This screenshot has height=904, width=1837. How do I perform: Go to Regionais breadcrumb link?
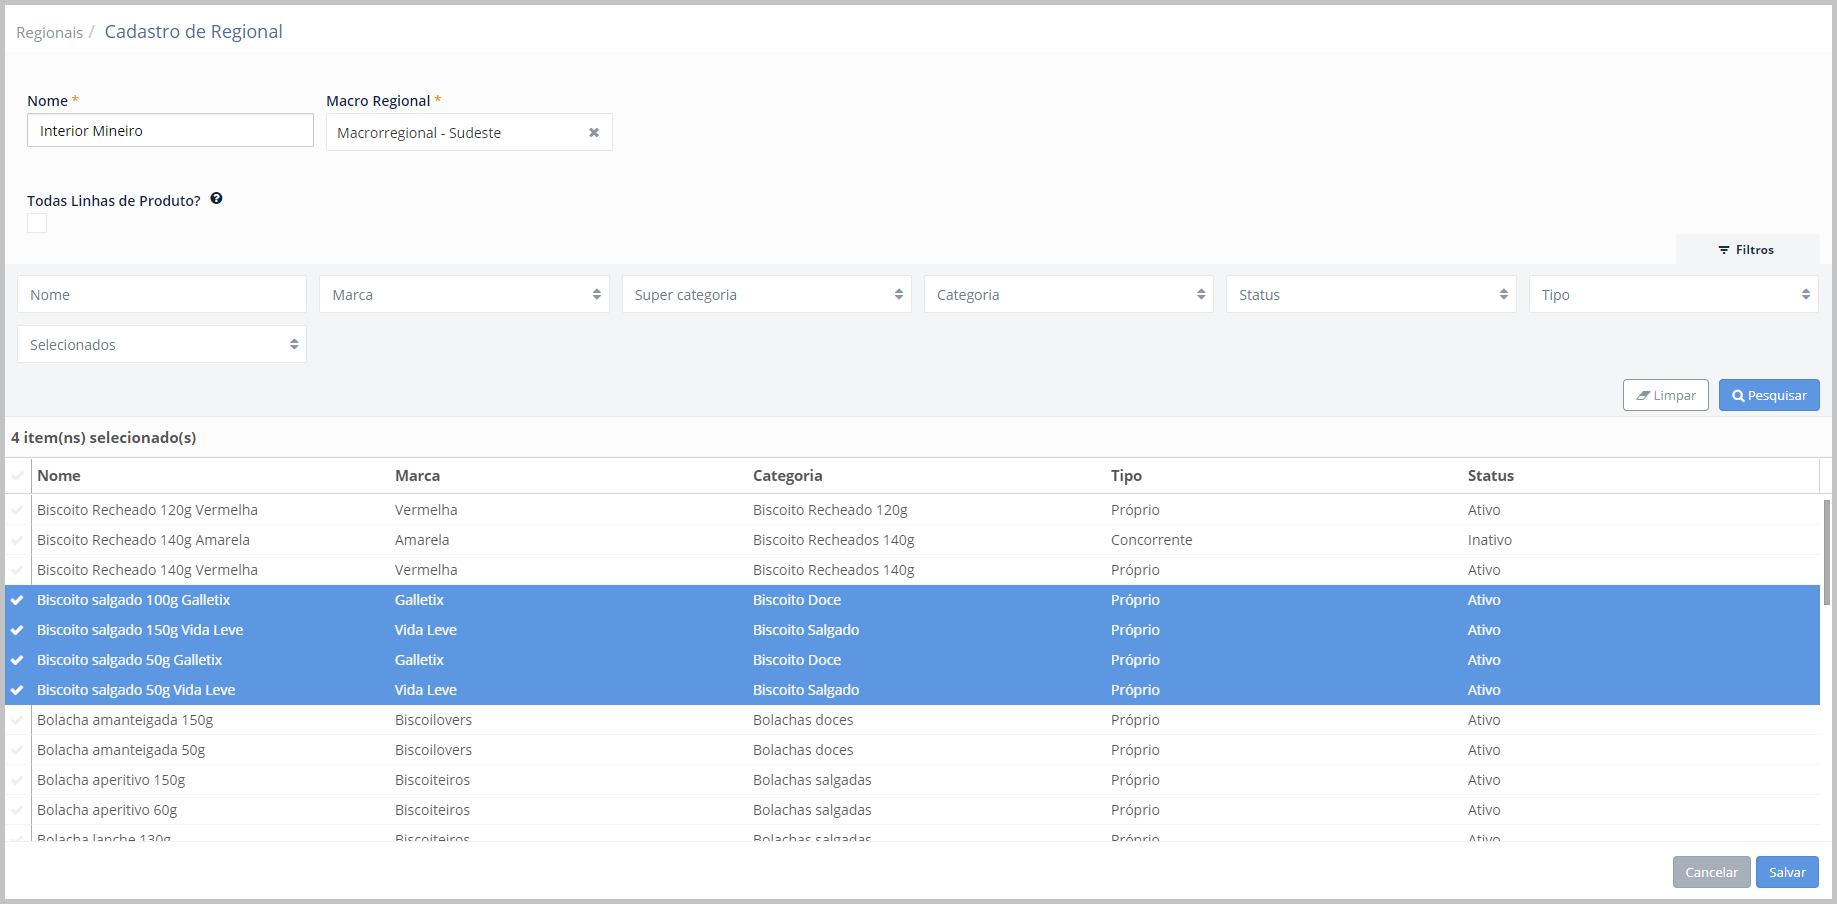tap(49, 33)
